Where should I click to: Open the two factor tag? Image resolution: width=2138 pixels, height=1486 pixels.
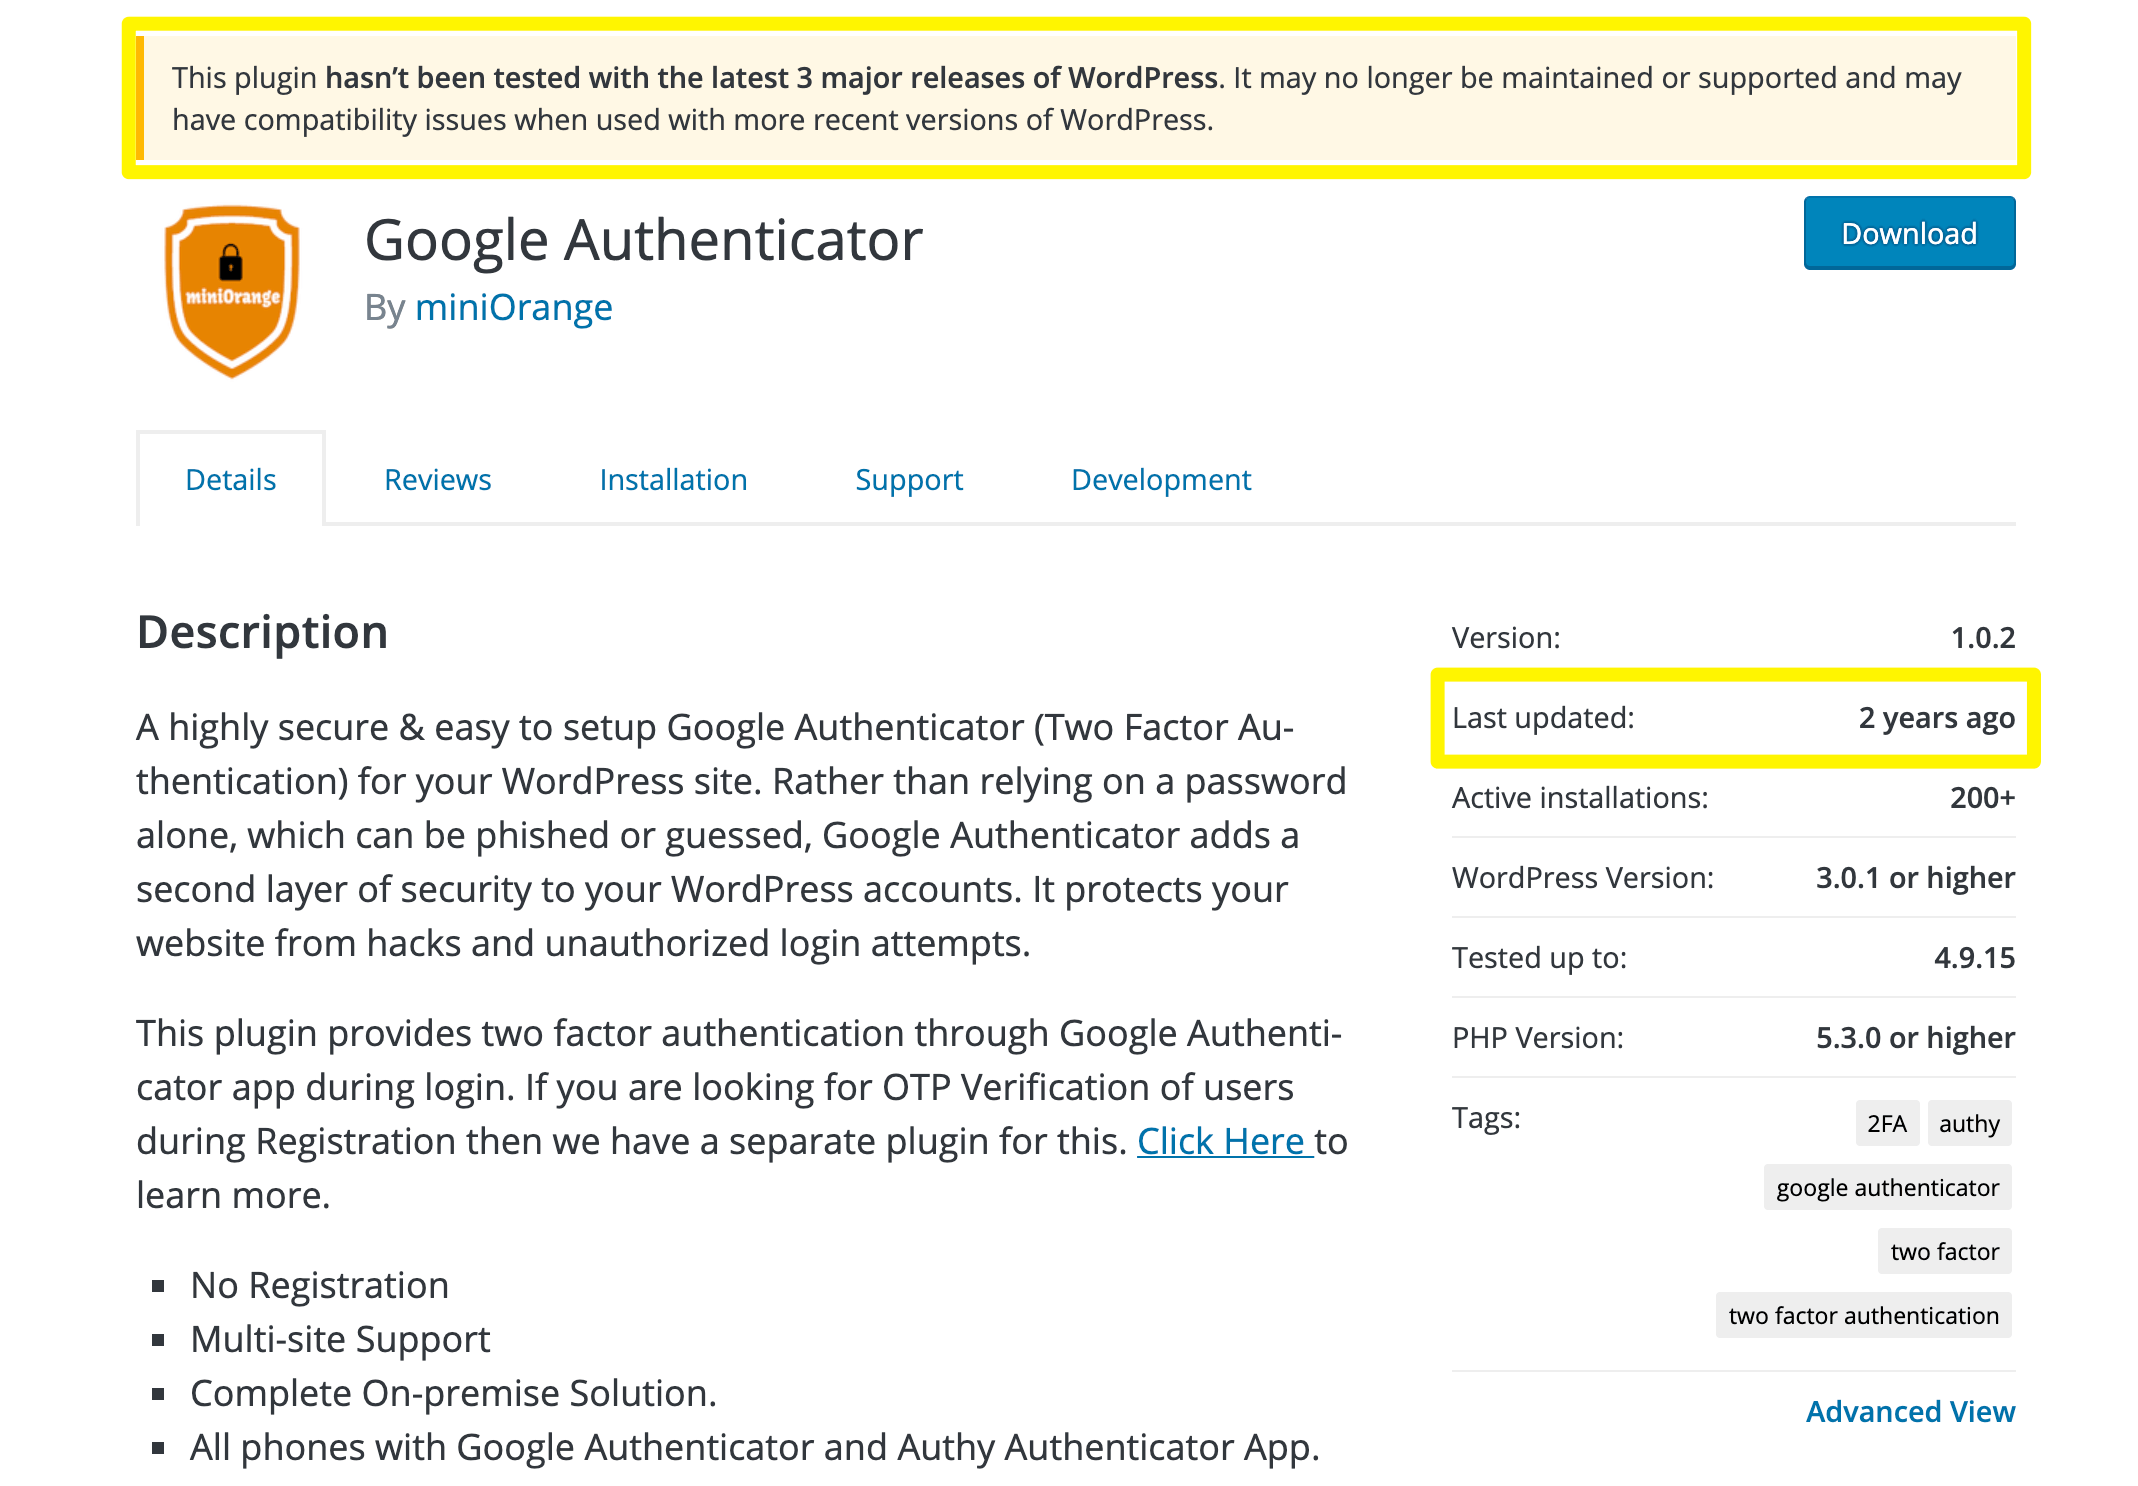[1944, 1251]
